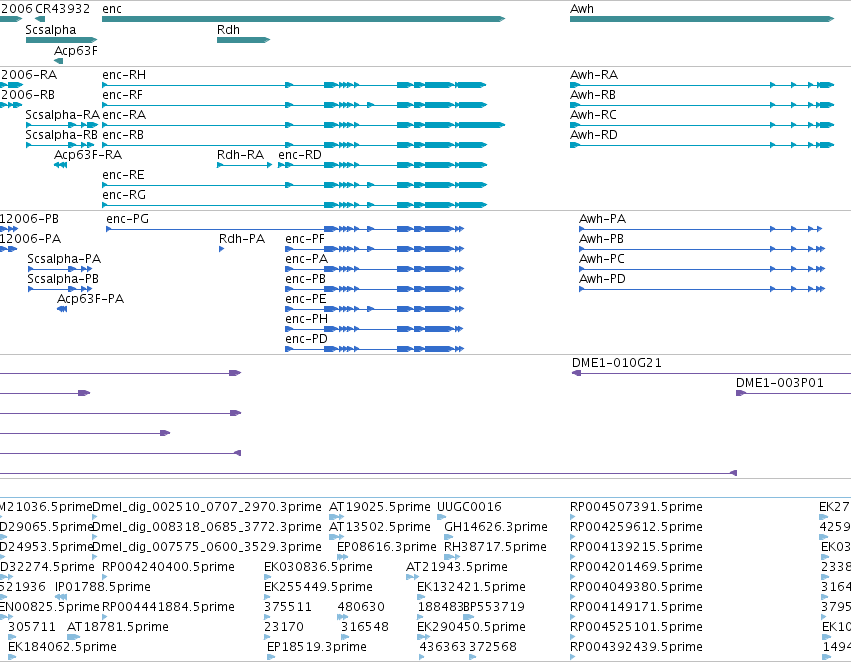Open EST IP01788.5prime
851x662 pixels.
pos(103,588)
